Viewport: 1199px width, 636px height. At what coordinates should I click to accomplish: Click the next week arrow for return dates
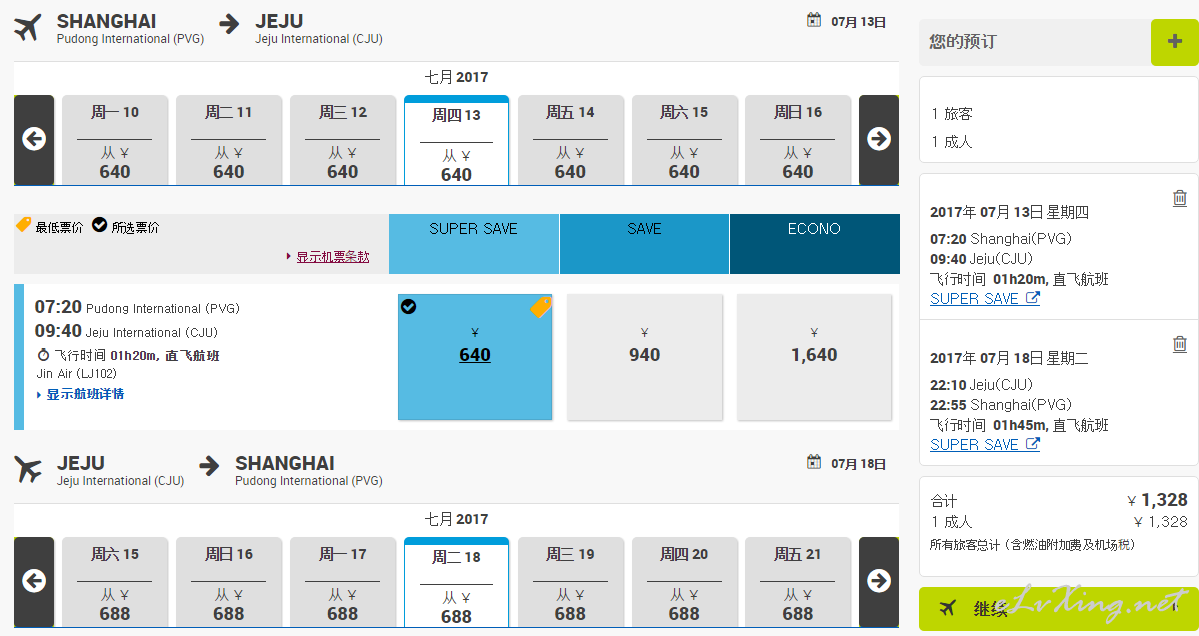[879, 581]
